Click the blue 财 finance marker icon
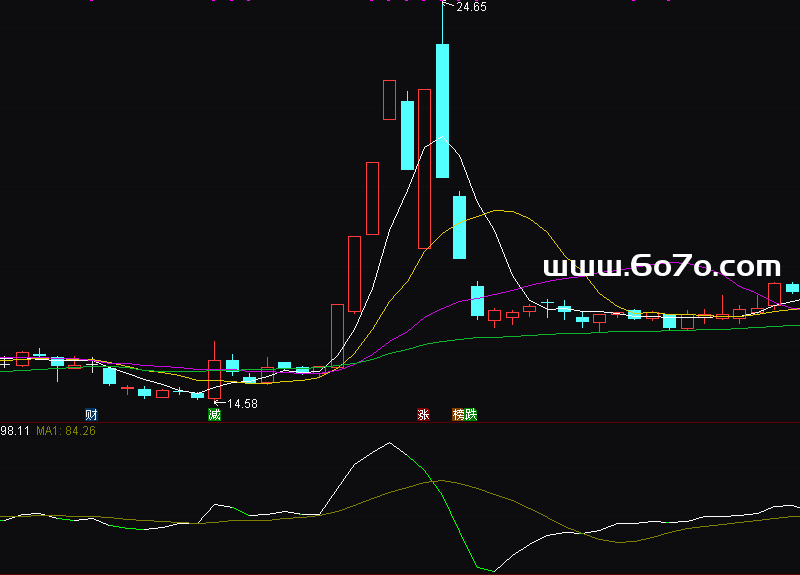The image size is (800, 575). [x=91, y=414]
